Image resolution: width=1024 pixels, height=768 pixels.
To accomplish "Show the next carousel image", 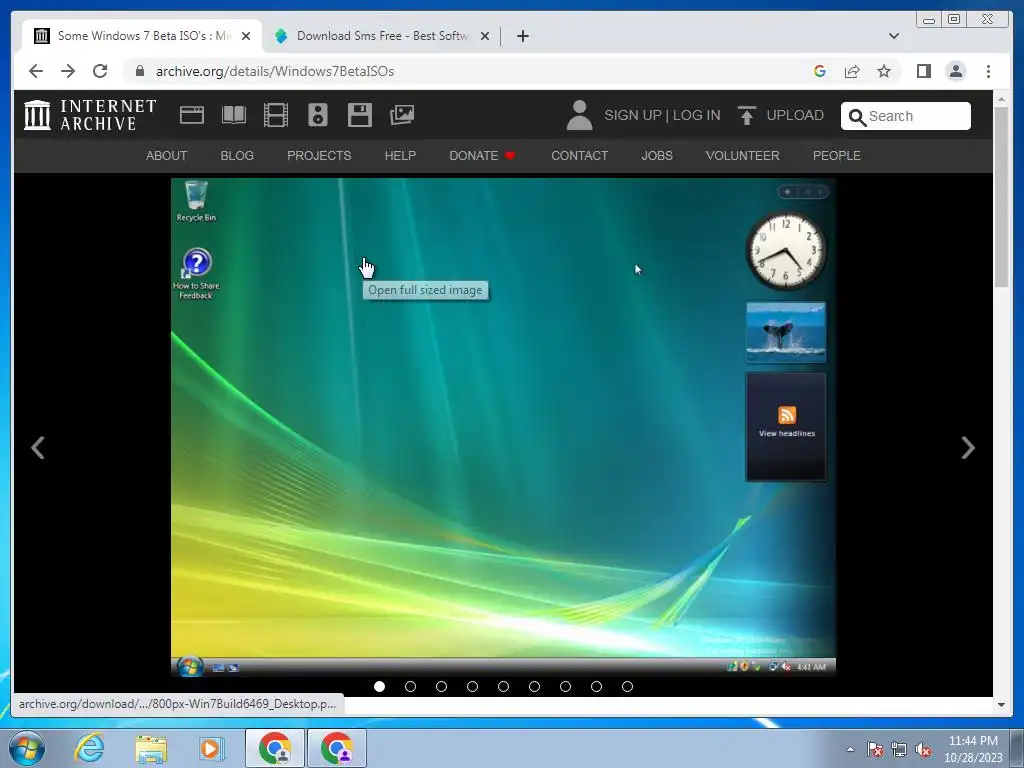I will (968, 448).
